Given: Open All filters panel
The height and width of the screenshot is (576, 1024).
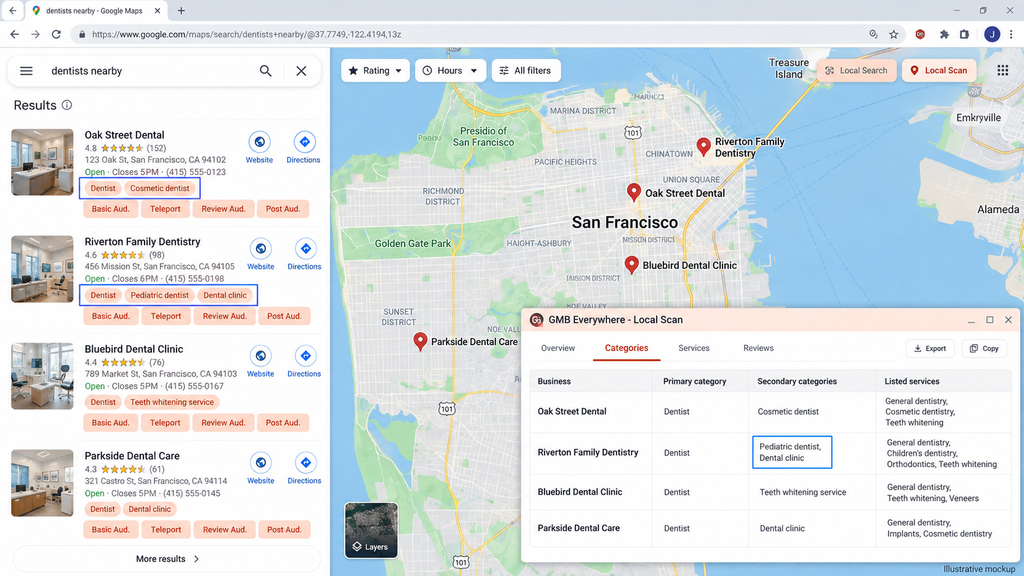Looking at the screenshot, I should click(x=526, y=71).
